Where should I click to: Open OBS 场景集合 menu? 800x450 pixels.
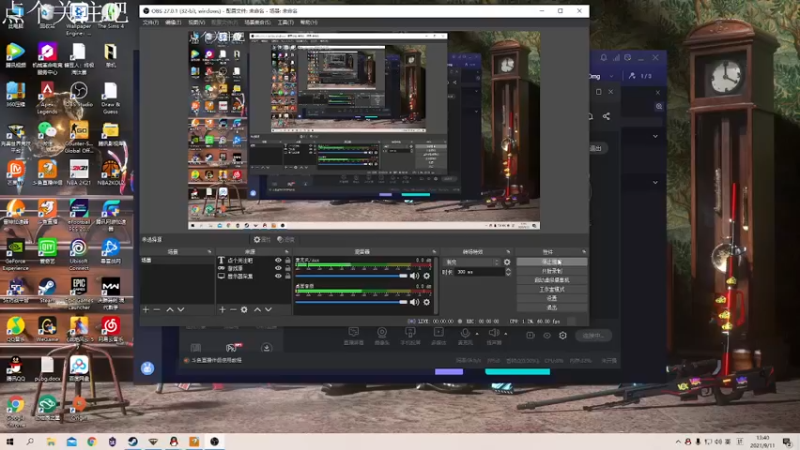click(258, 22)
